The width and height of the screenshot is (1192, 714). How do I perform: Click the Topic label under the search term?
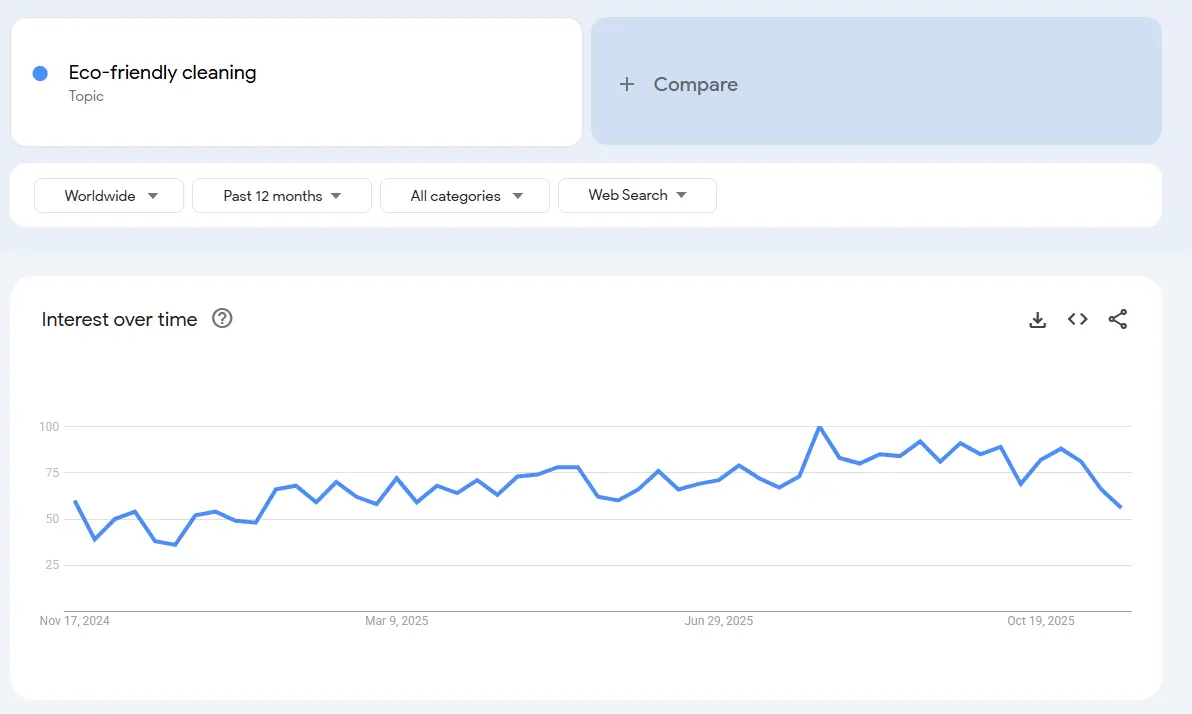tap(86, 96)
